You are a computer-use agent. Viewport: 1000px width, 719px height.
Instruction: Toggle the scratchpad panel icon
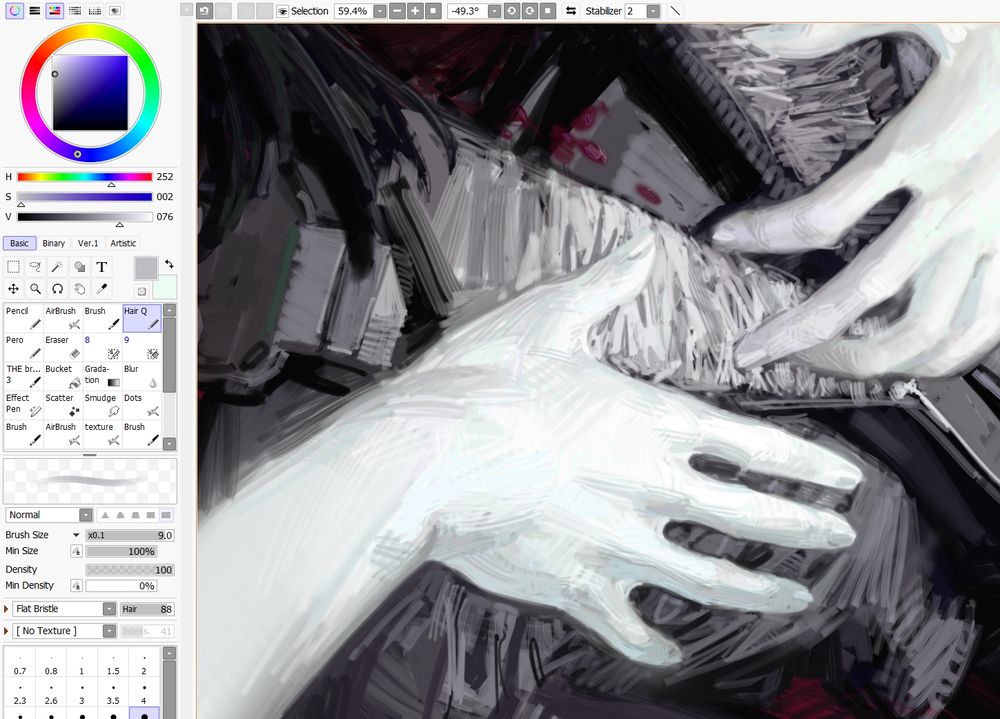[x=115, y=11]
